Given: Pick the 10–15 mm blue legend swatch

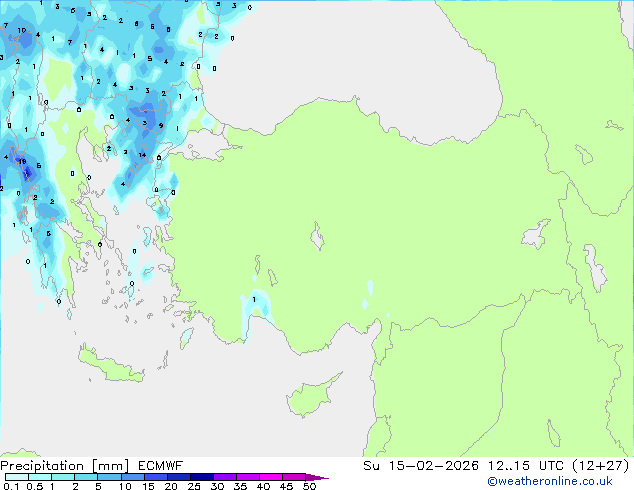Looking at the screenshot, I should click(x=133, y=477).
